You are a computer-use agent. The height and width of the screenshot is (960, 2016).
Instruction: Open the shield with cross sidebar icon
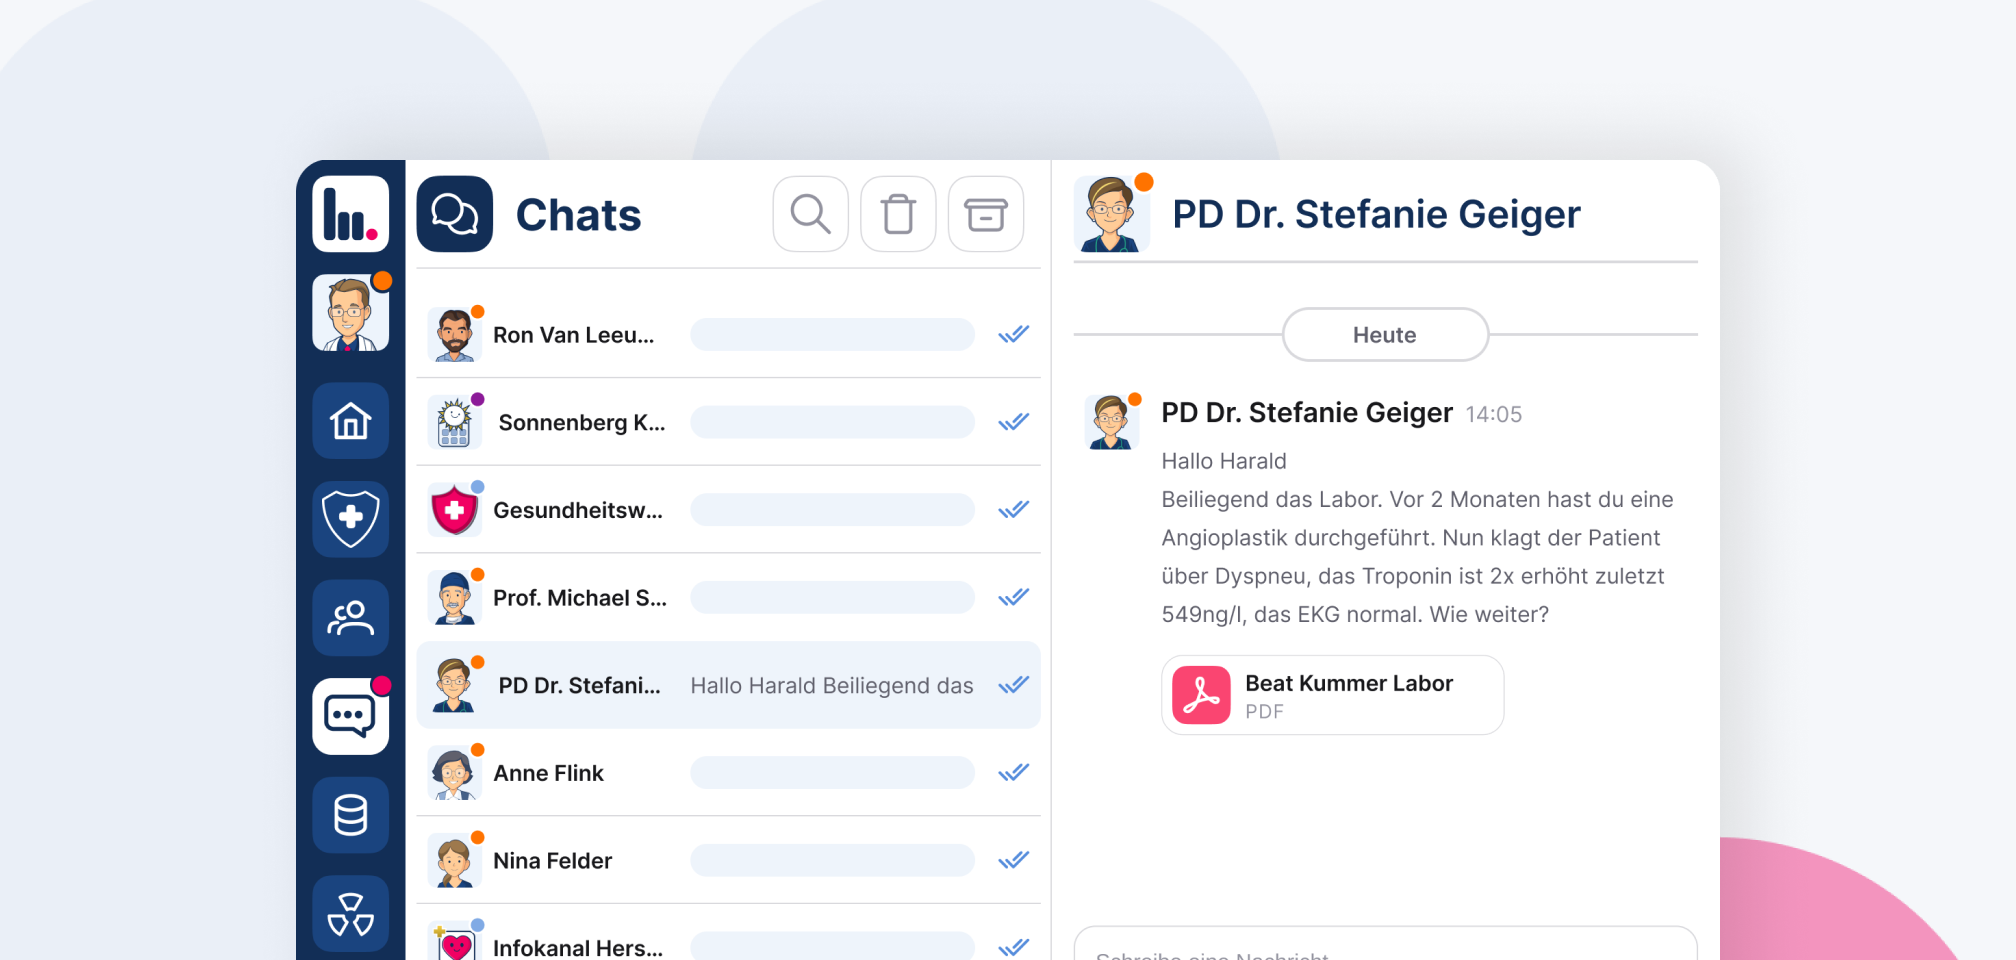click(x=350, y=518)
